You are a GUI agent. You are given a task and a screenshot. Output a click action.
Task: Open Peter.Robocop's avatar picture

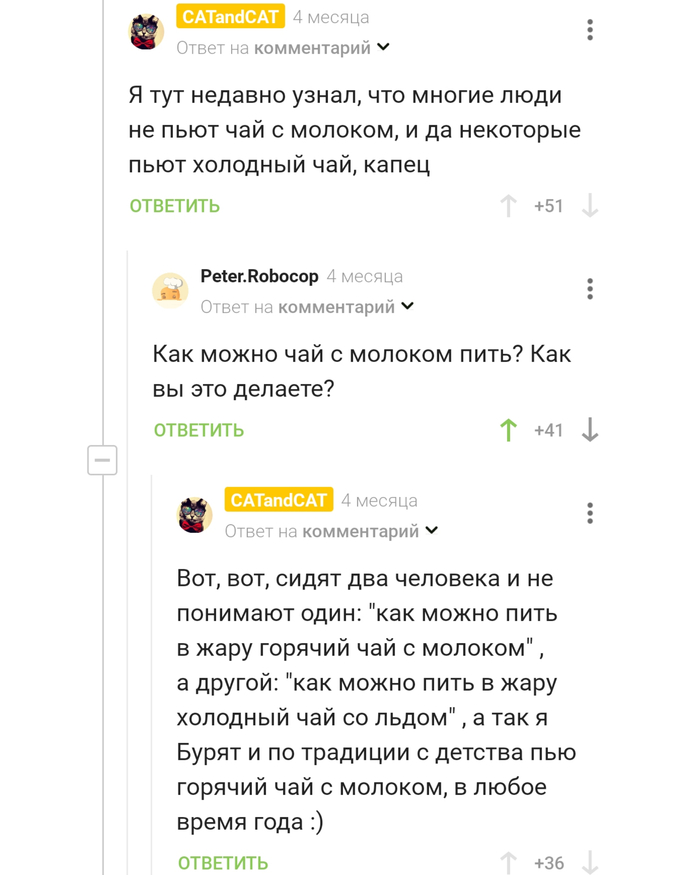pos(170,289)
